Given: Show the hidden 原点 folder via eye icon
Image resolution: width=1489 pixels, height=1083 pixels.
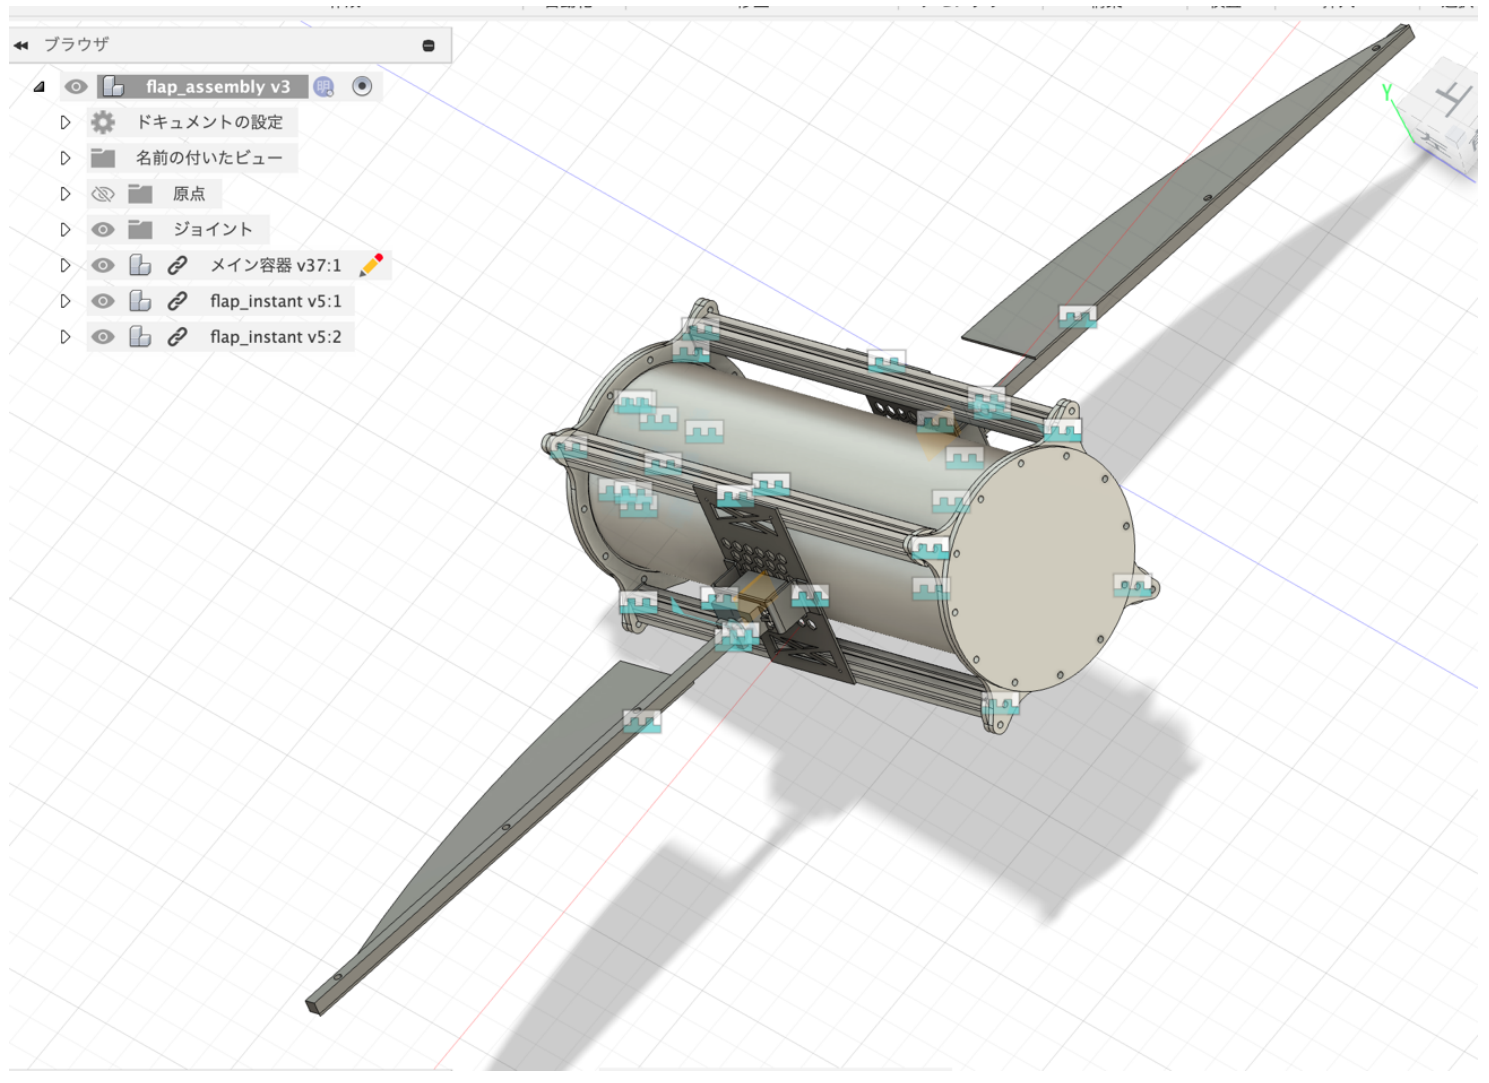Looking at the screenshot, I should 102,194.
